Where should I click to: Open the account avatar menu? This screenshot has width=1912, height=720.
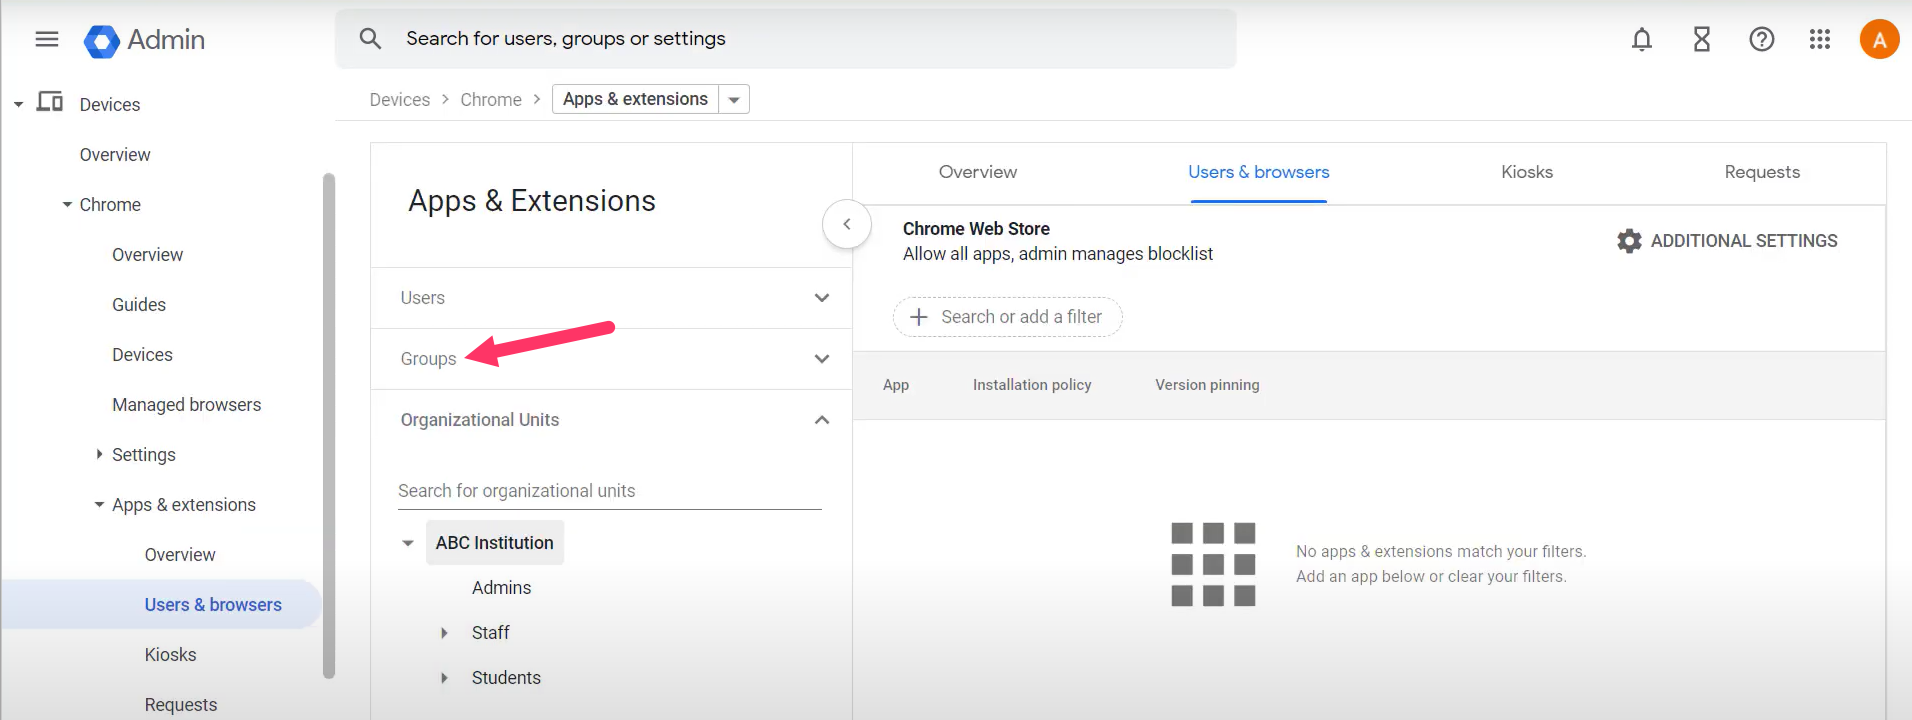pyautogui.click(x=1879, y=40)
